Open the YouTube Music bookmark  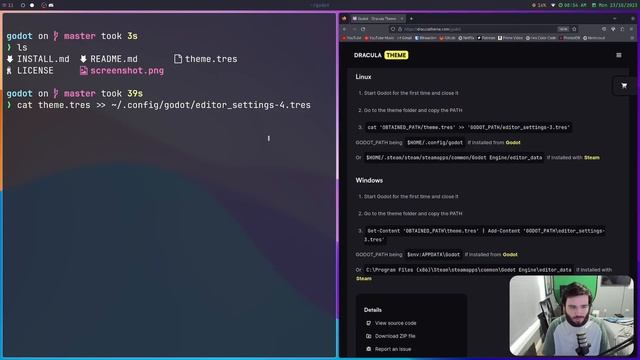tap(380, 38)
